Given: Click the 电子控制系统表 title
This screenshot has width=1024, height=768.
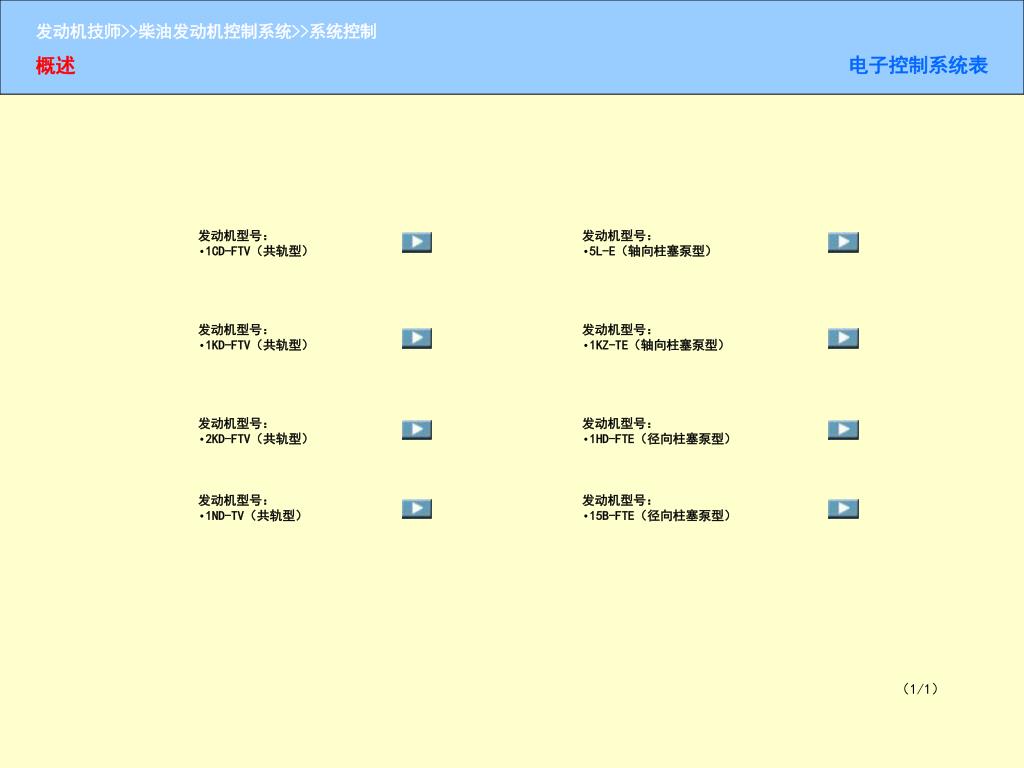Looking at the screenshot, I should click(x=918, y=65).
